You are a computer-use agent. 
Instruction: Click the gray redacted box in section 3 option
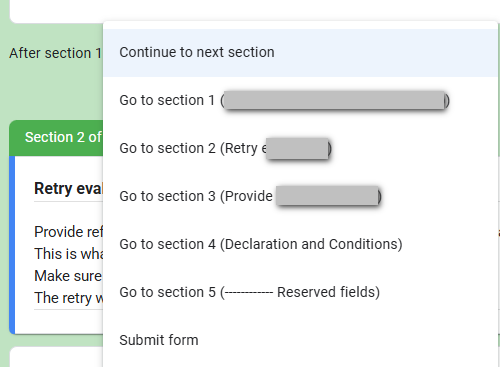[x=327, y=196]
